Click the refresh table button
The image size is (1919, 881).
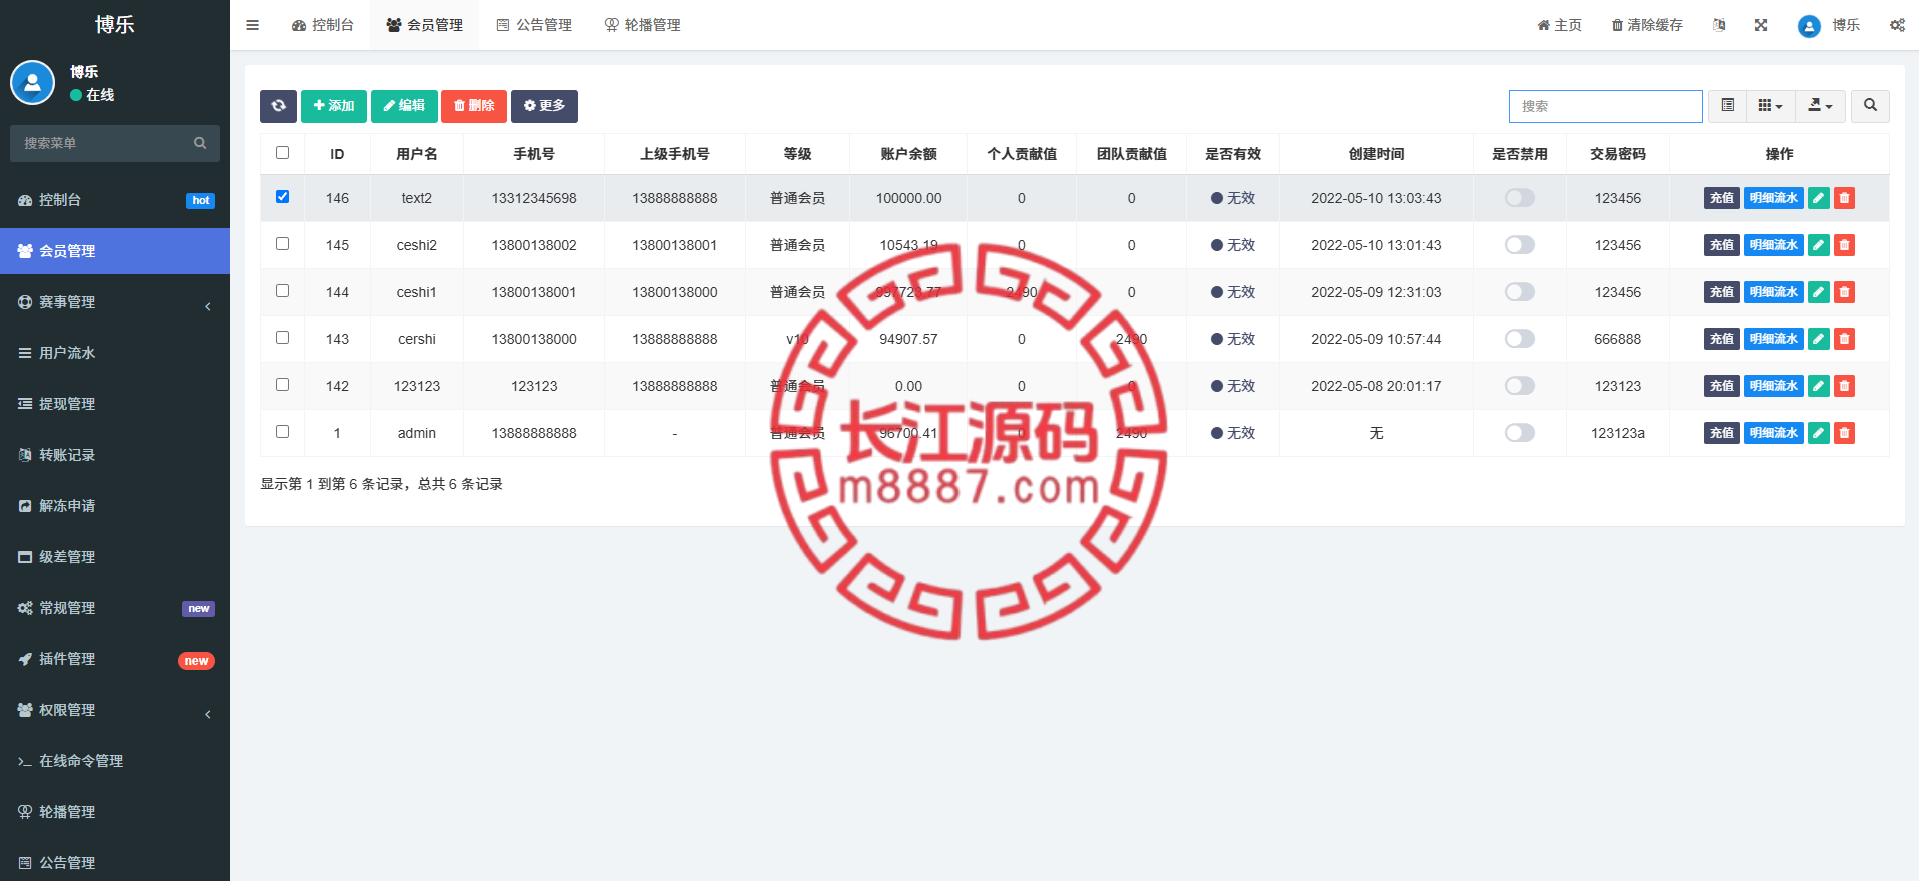[278, 106]
